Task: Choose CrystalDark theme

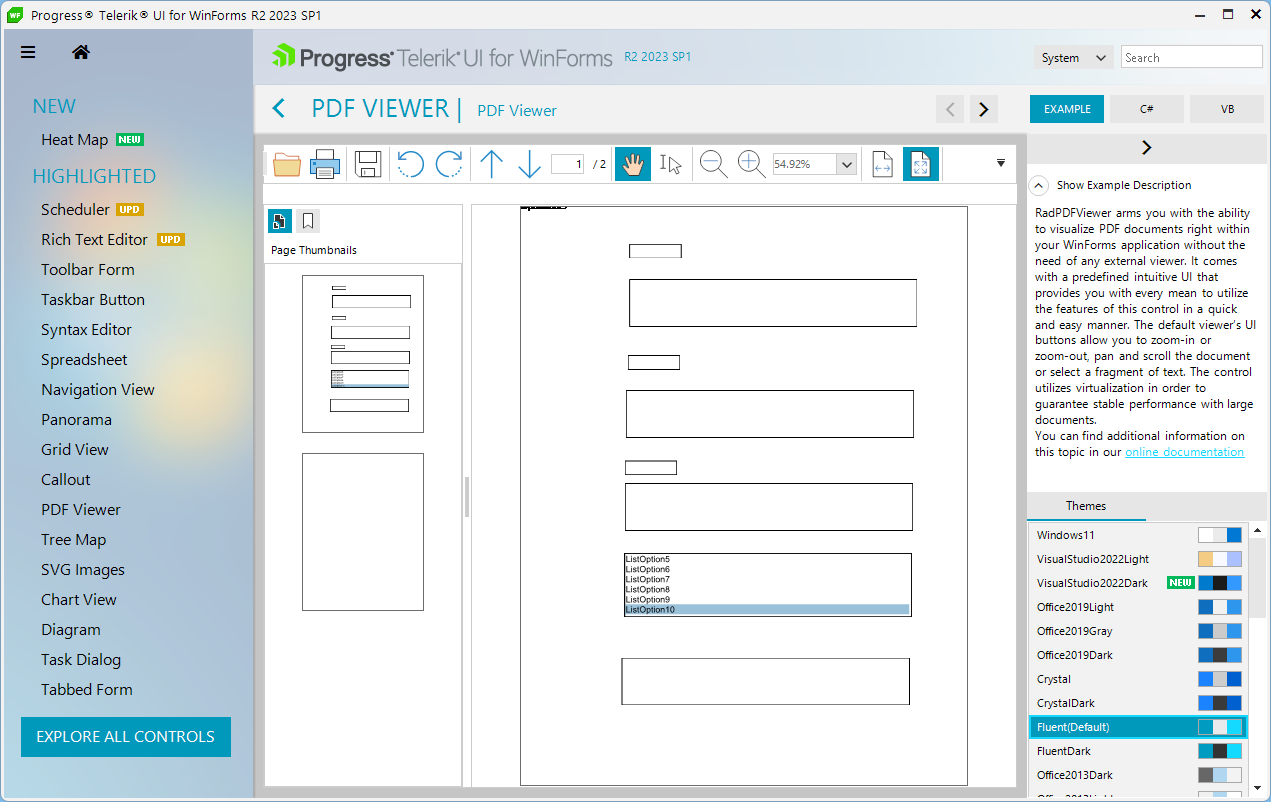Action: pyautogui.click(x=1139, y=703)
